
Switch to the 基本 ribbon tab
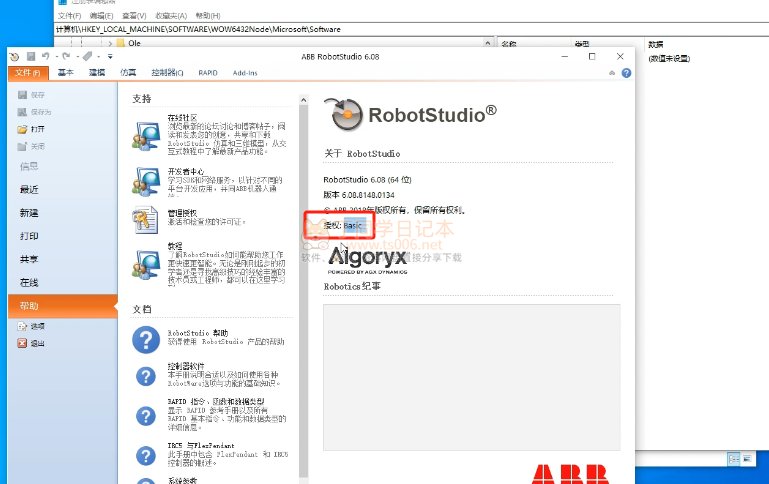coord(65,73)
